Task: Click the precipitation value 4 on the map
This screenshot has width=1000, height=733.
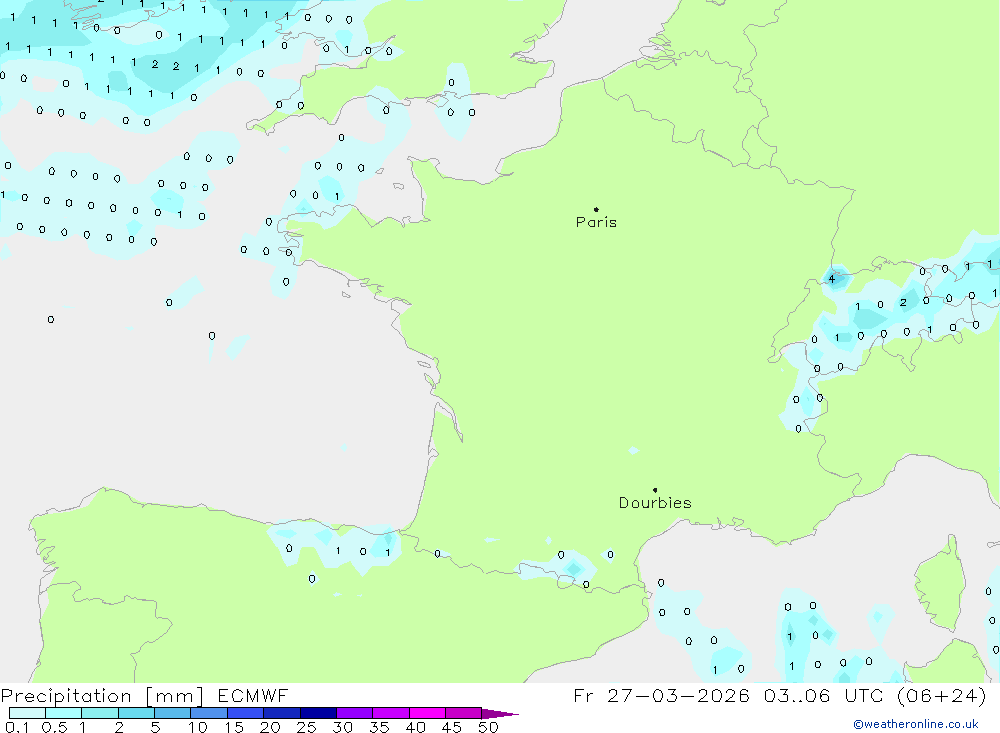Action: [x=831, y=279]
